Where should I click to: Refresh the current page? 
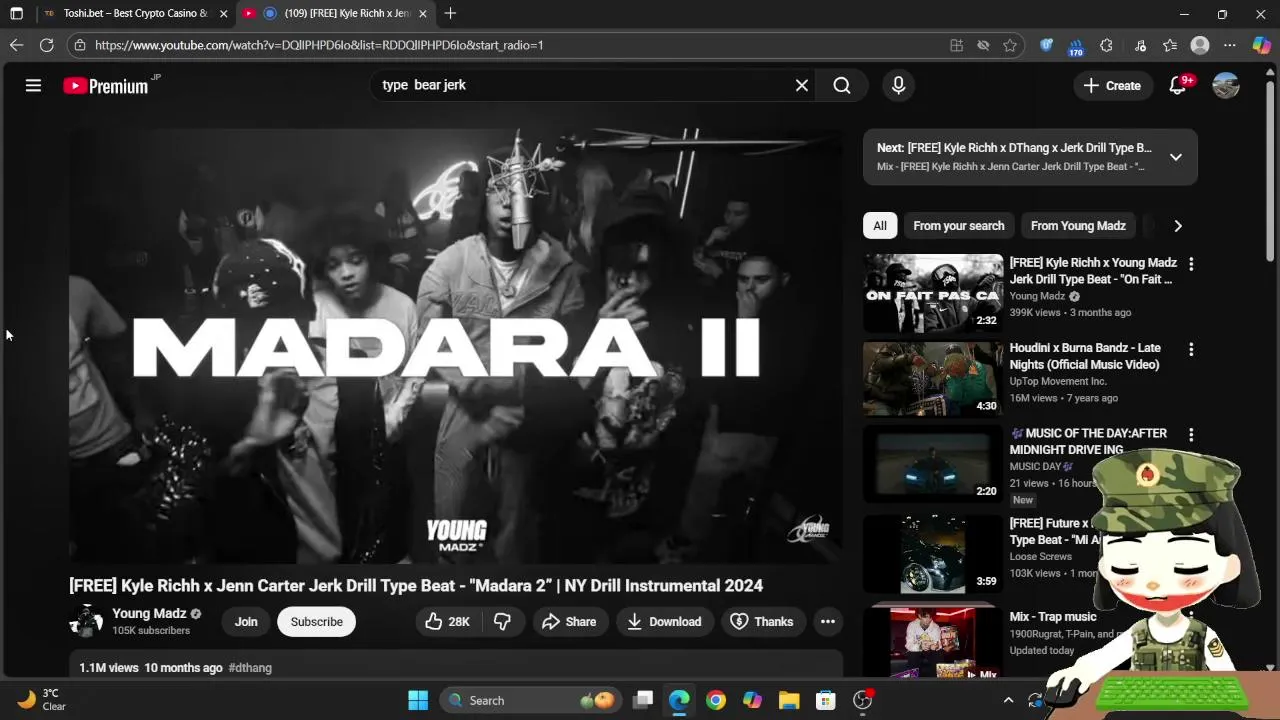pos(46,45)
